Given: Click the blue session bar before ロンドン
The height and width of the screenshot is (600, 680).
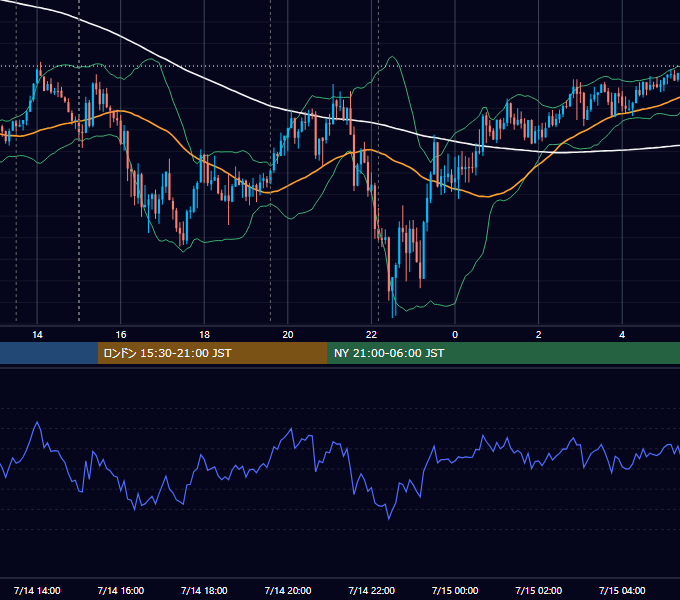Looking at the screenshot, I should point(49,353).
